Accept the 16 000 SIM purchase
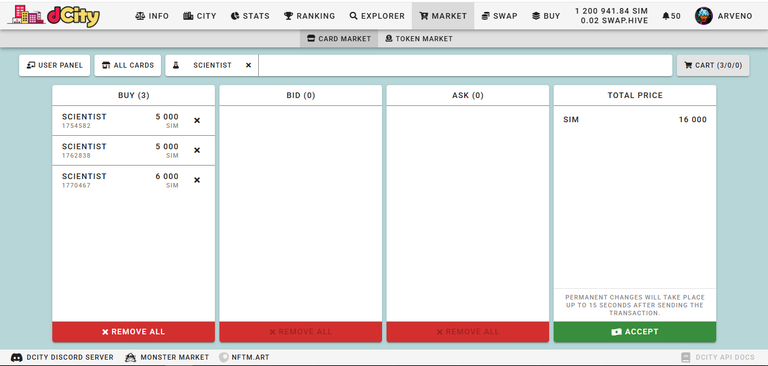 pos(635,332)
